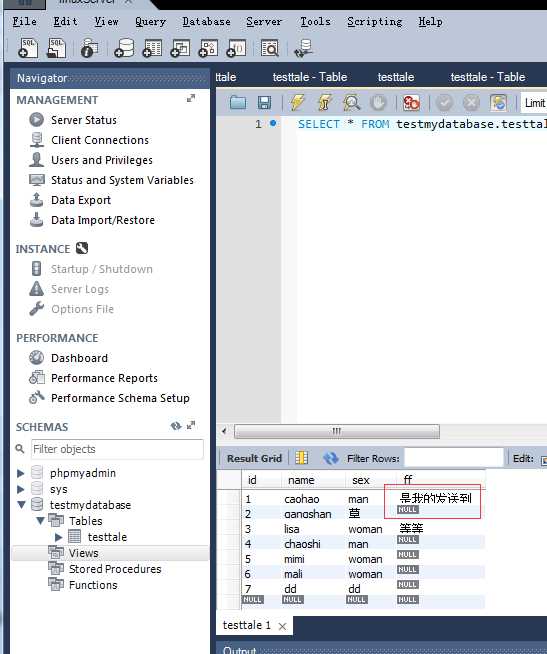Click the editor horizontal scrollbar thumb
Viewport: 547px width, 654px height.
(337, 431)
